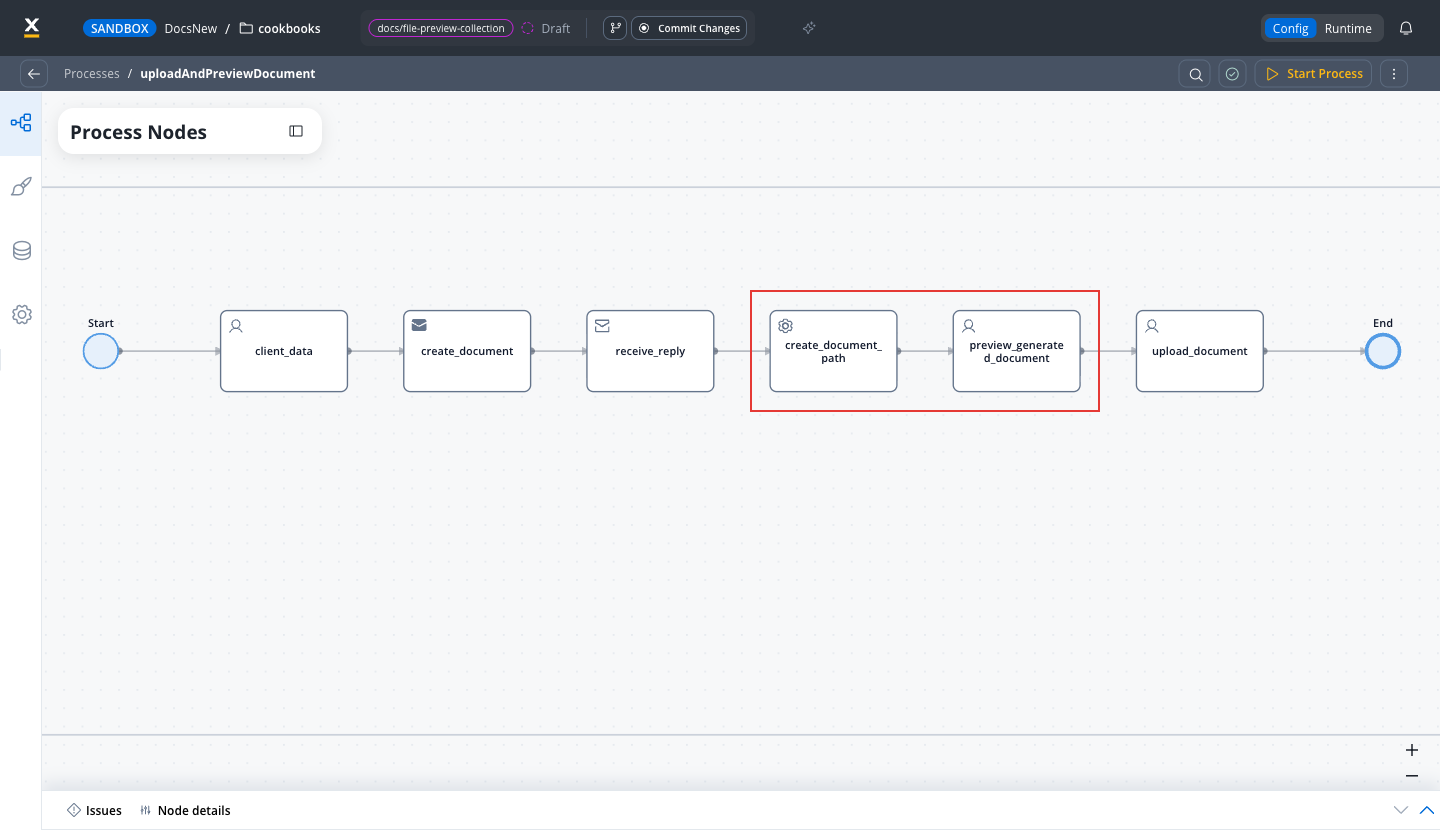Go back using the arrow button
Image resolution: width=1440 pixels, height=830 pixels.
[34, 74]
